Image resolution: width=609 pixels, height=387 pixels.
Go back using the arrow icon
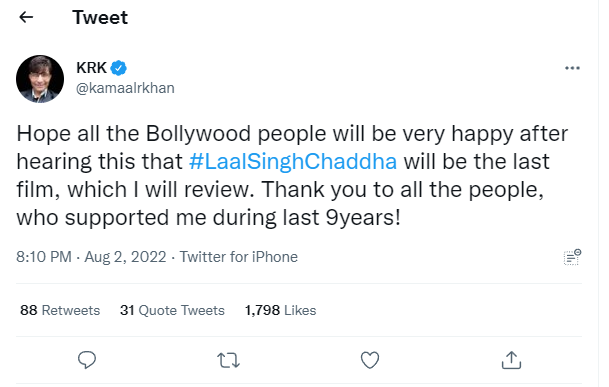[26, 17]
